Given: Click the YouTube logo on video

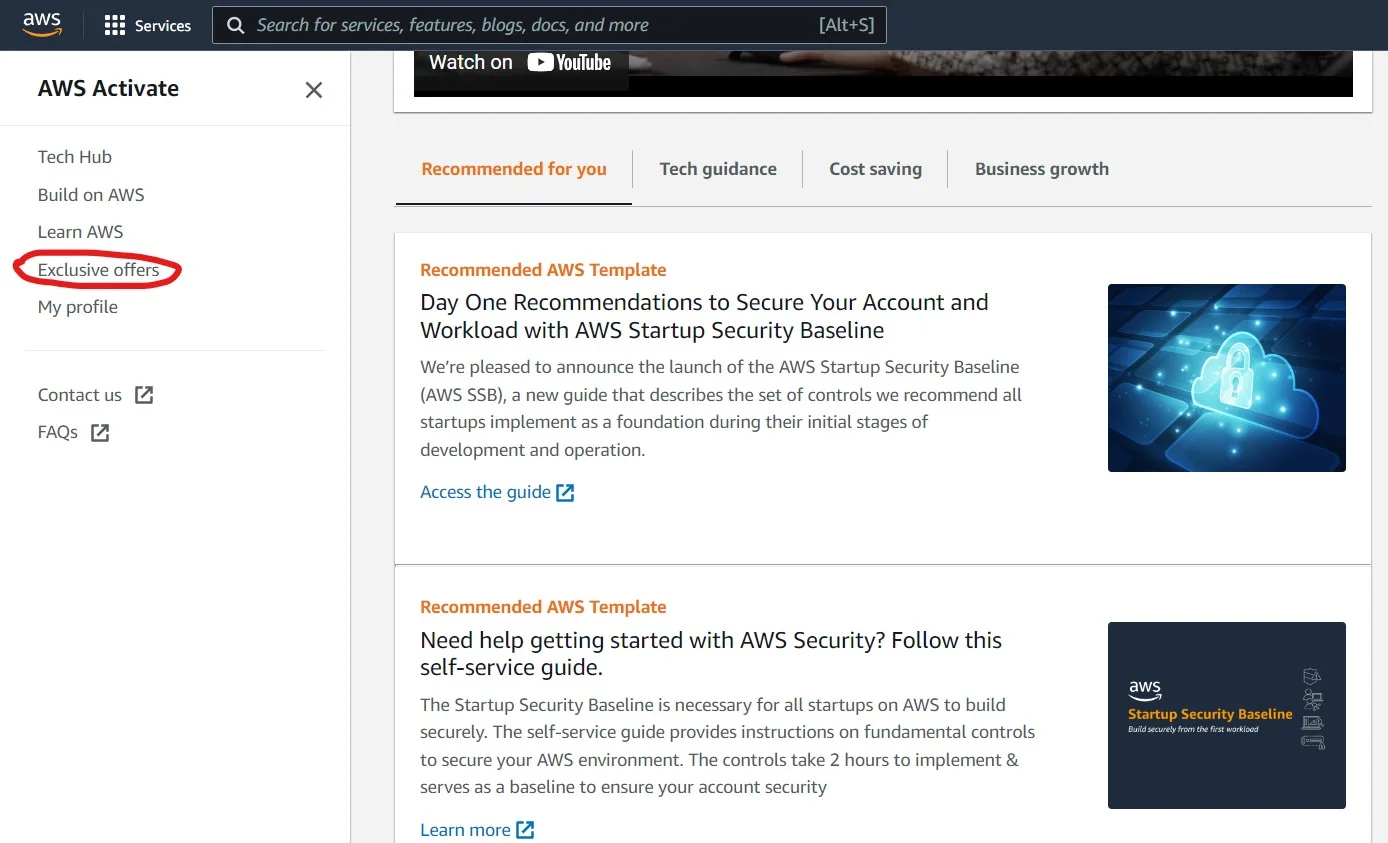Looking at the screenshot, I should (x=569, y=63).
